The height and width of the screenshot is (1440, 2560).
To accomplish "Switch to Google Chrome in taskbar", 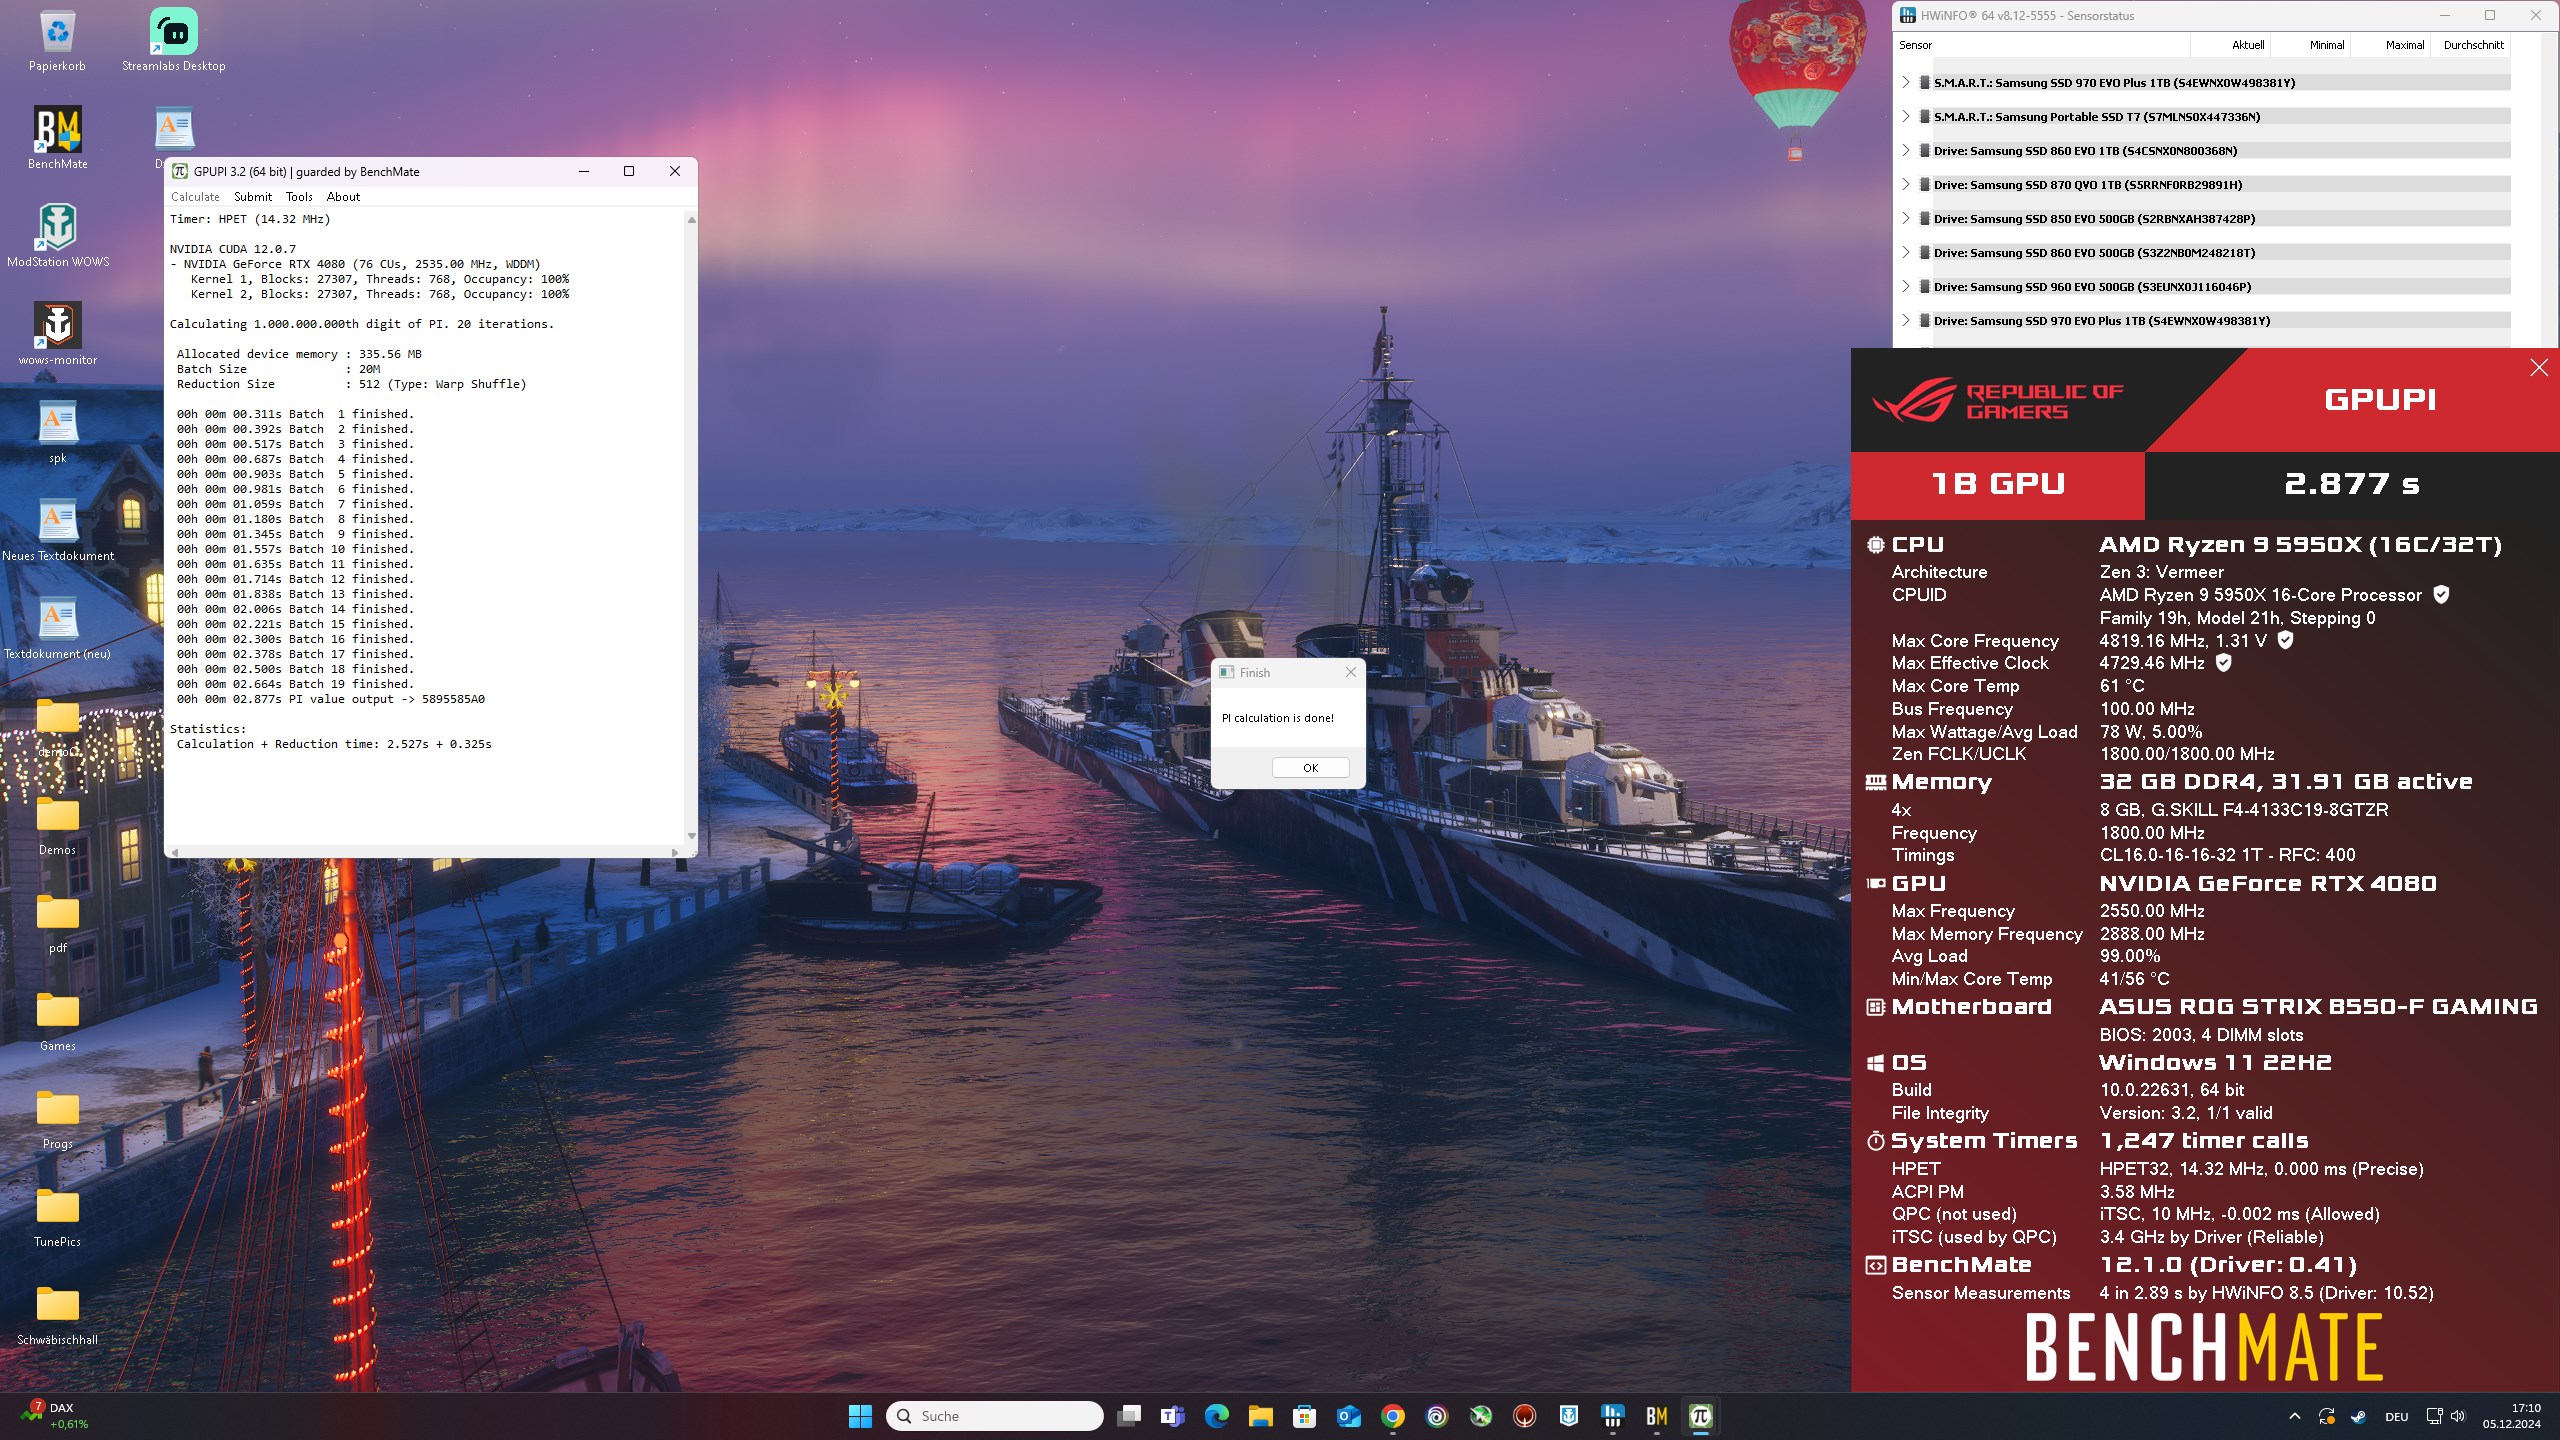I will point(1392,1416).
